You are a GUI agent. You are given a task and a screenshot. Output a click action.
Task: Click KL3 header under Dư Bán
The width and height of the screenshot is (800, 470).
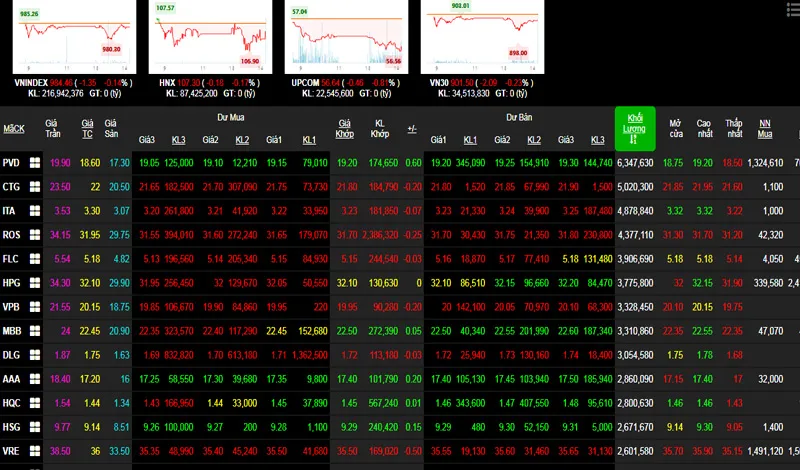click(597, 140)
